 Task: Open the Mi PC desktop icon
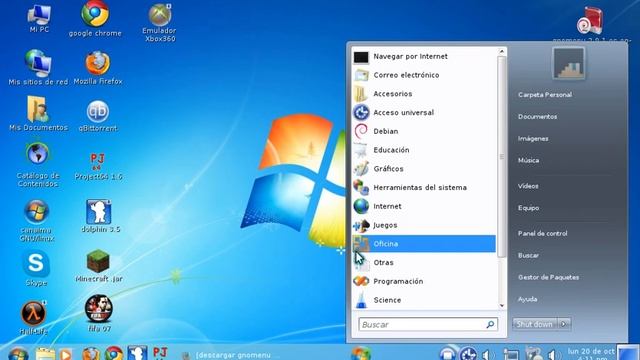[x=39, y=18]
